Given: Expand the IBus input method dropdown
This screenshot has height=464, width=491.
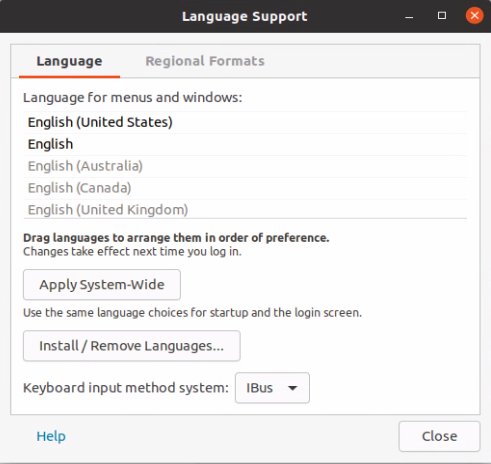Looking at the screenshot, I should coord(272,388).
